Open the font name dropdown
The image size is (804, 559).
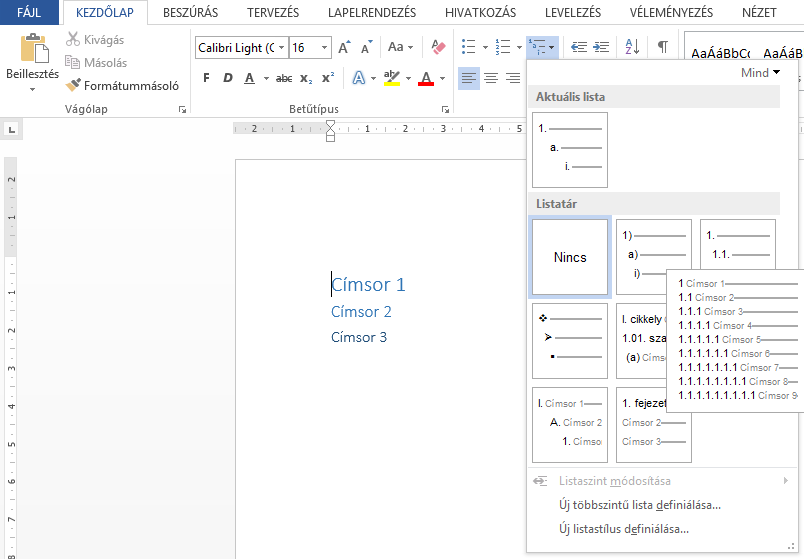[x=281, y=47]
